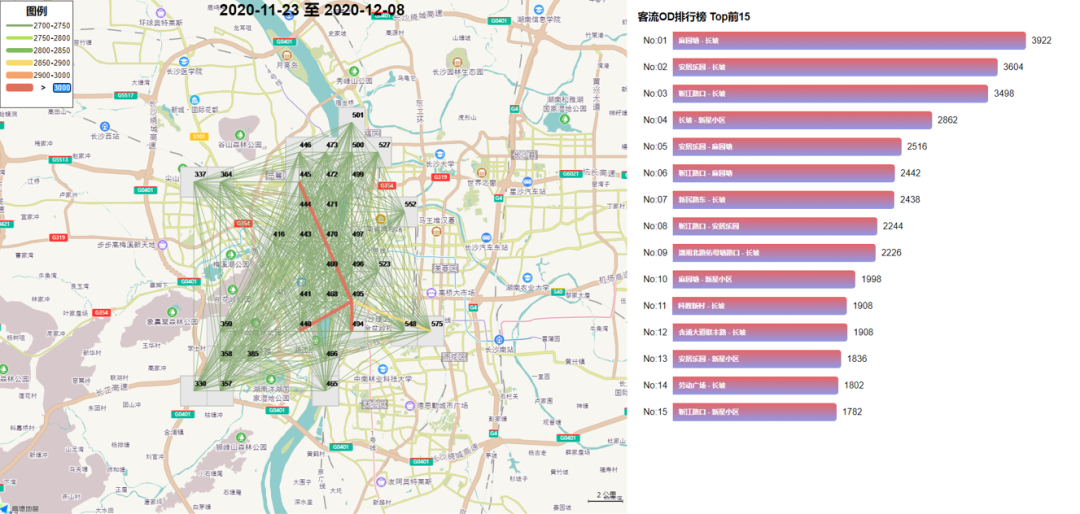Viewport: 1080px width, 514px height.
Task: Select the No:04 长坡 - 新星小区 bar
Action: [x=802, y=120]
